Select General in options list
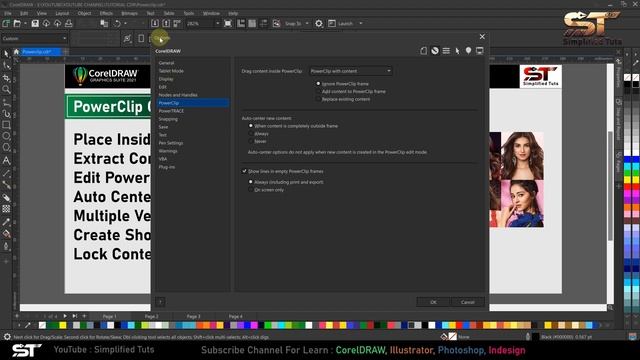The width and height of the screenshot is (640, 360). click(x=166, y=63)
